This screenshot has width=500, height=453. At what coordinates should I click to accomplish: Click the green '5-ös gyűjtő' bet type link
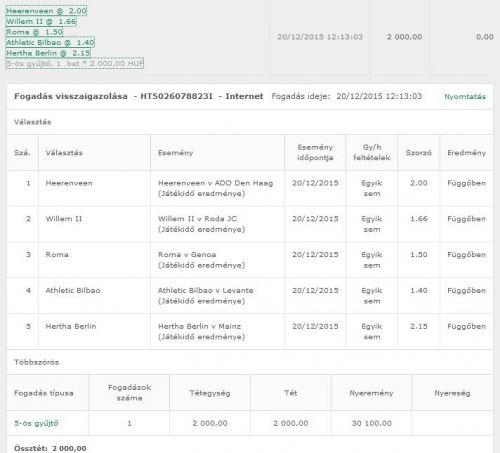point(36,423)
